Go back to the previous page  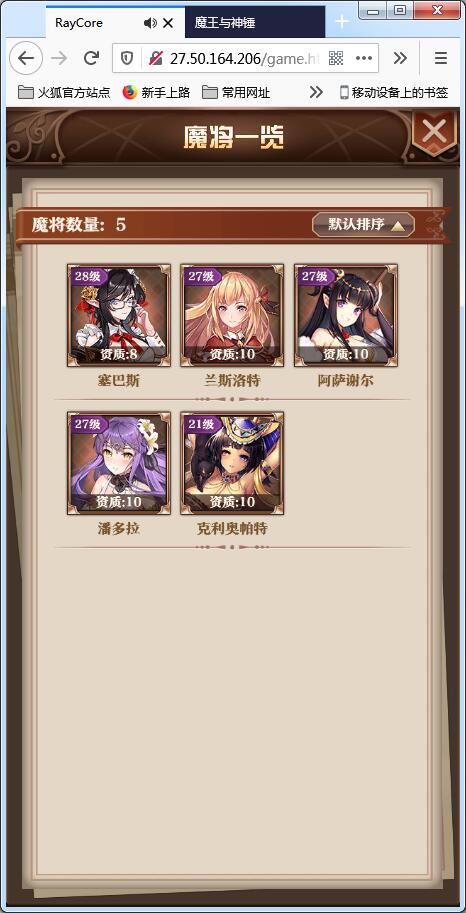click(26, 58)
